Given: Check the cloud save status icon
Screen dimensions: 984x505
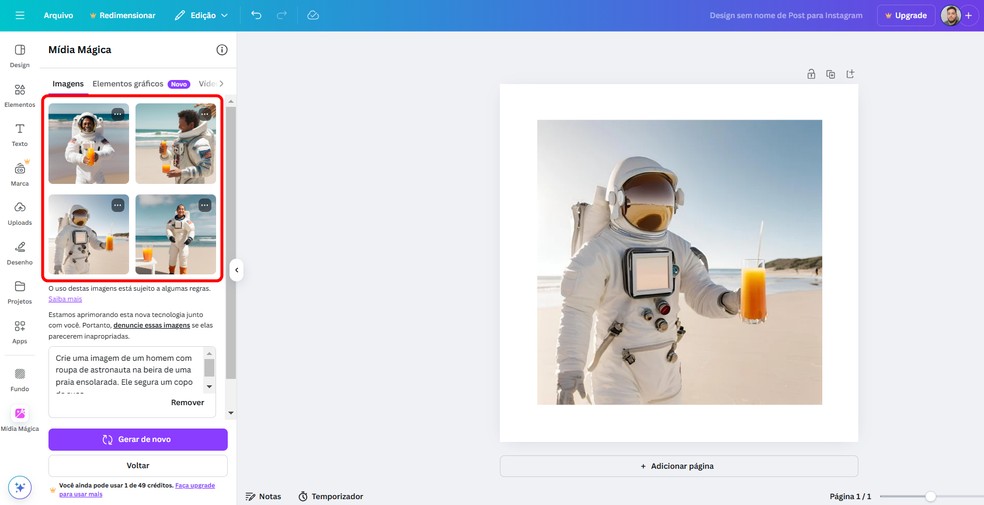Looking at the screenshot, I should pos(313,15).
